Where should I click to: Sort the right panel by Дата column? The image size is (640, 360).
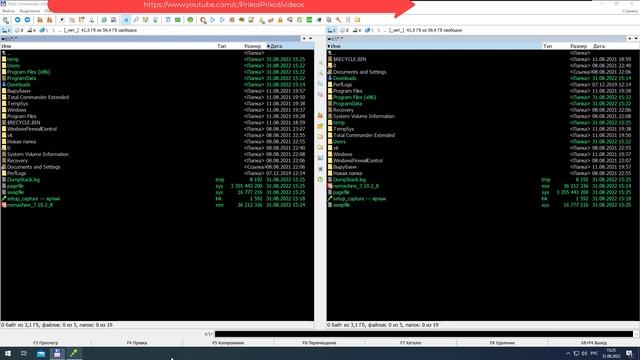pos(599,46)
